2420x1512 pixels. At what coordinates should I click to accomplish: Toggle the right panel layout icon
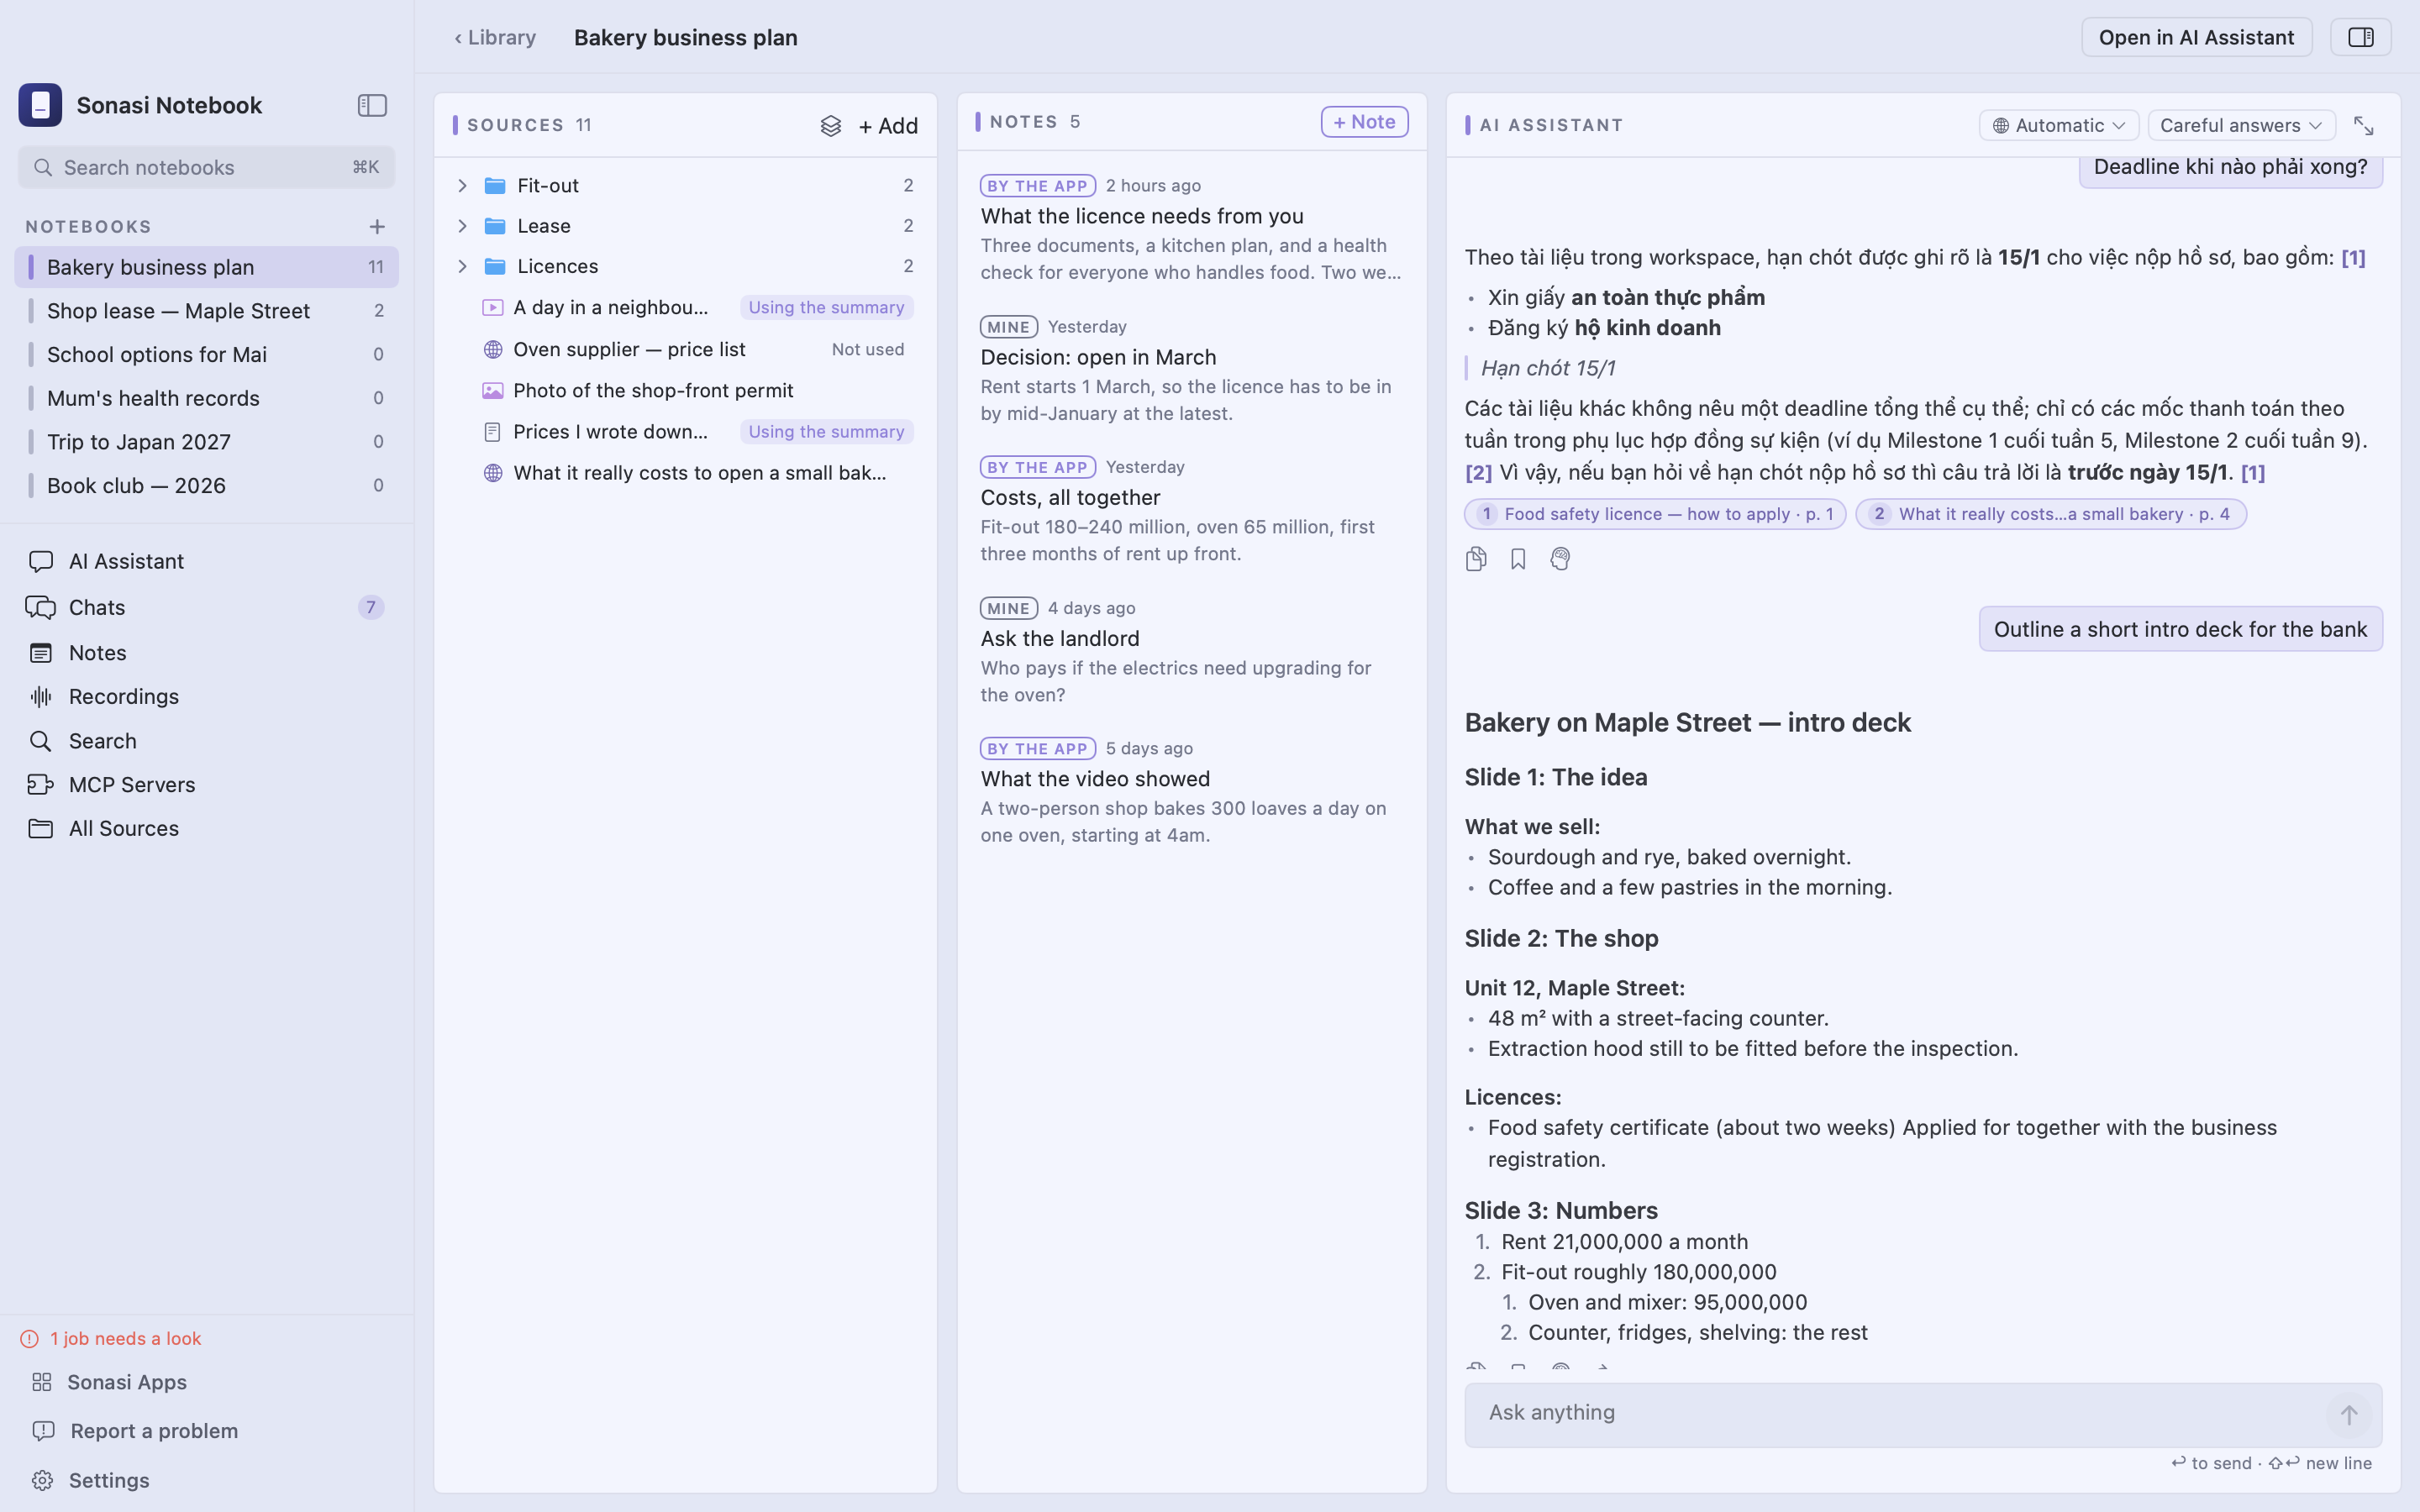2360,37
